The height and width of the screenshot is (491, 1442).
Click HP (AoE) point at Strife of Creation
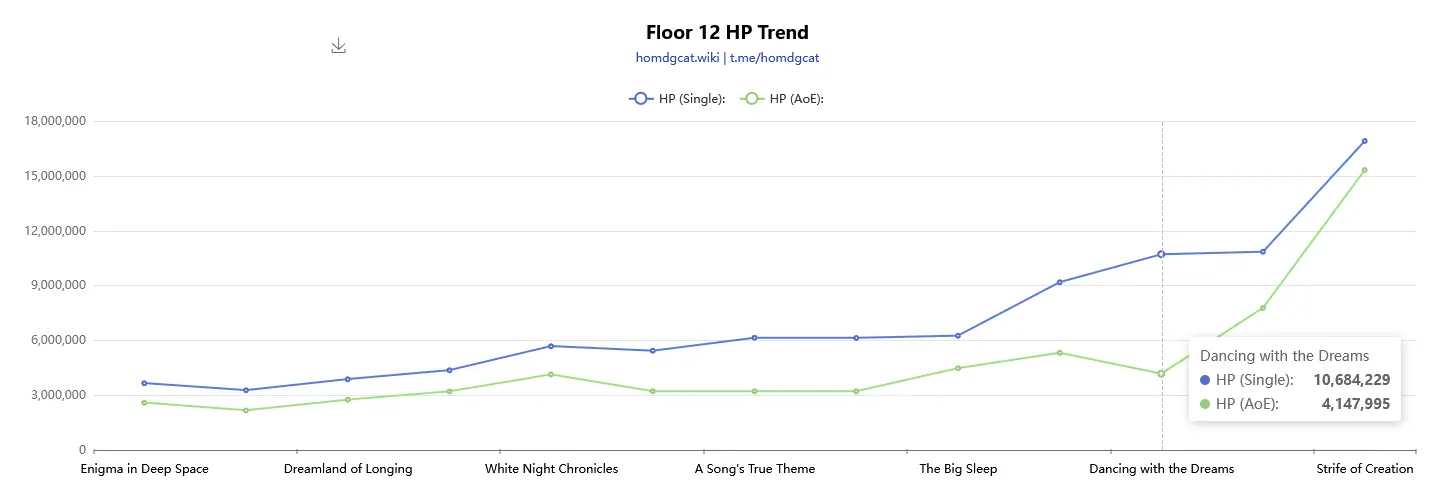[x=1364, y=170]
